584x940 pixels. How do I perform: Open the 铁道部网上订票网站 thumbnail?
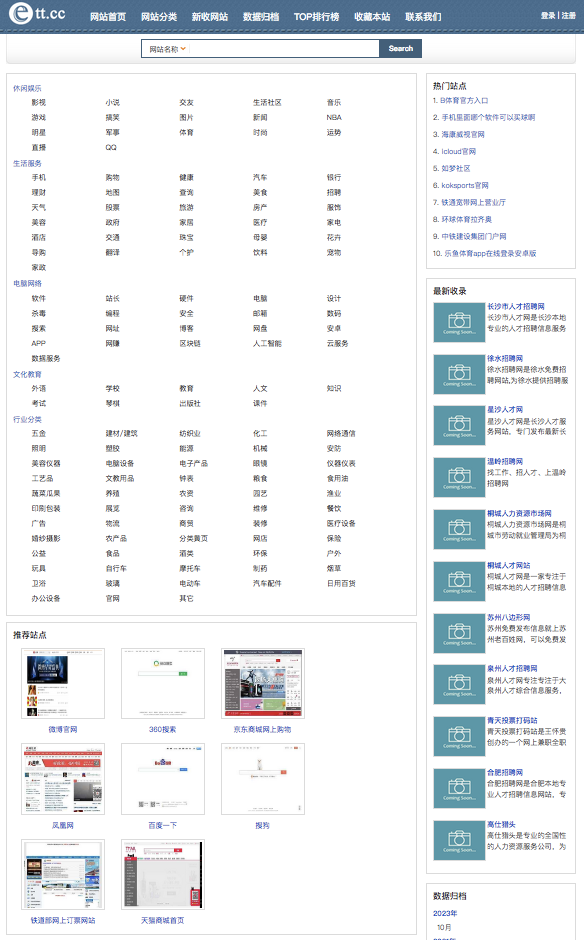tap(63, 875)
